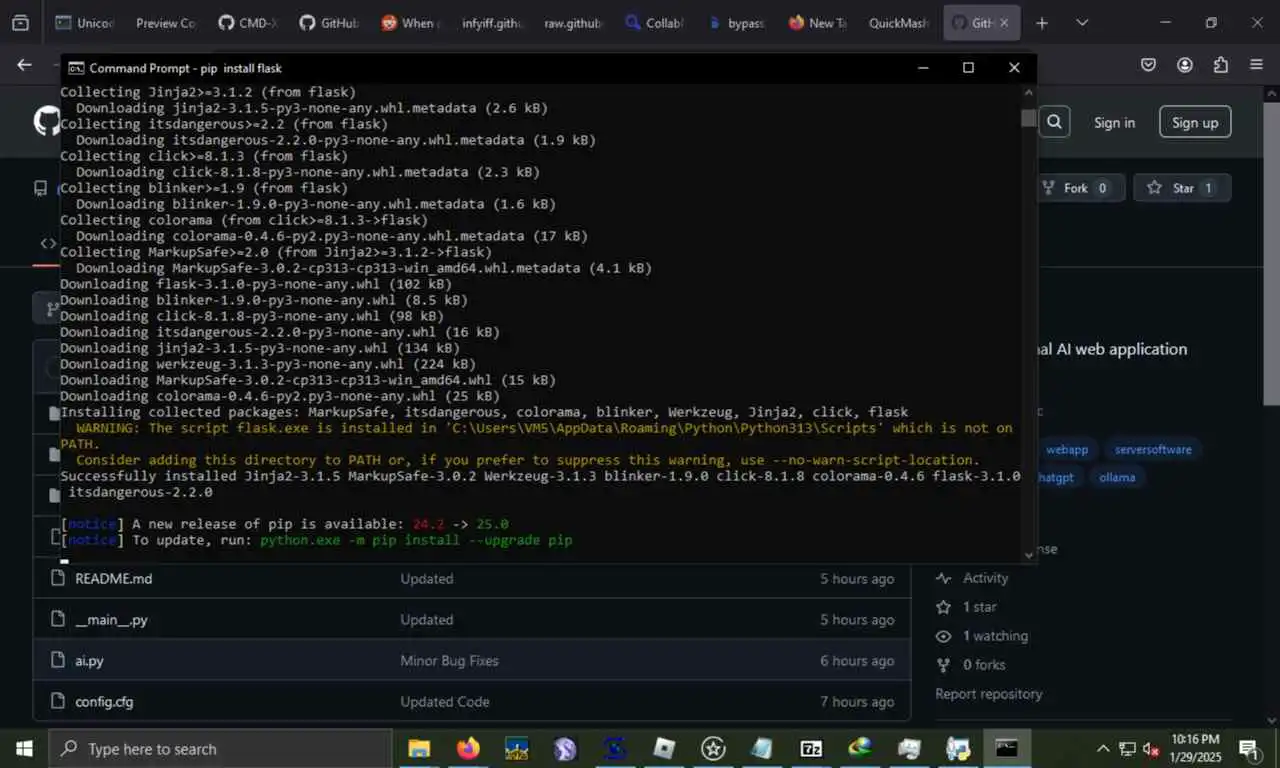Open the Firefox extensions puzzle icon
This screenshot has height=768, width=1280.
point(1220,65)
